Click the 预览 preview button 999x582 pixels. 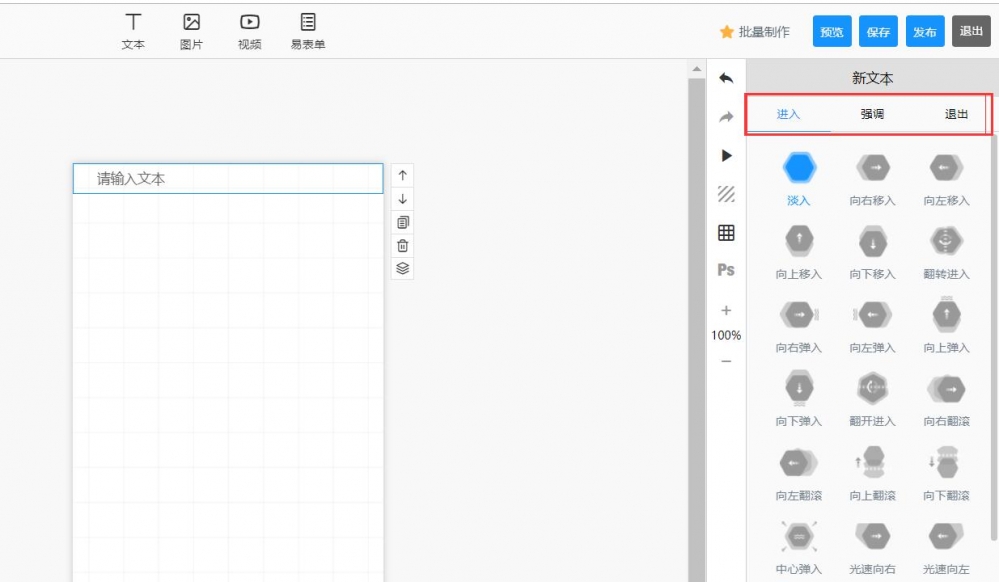pos(831,32)
